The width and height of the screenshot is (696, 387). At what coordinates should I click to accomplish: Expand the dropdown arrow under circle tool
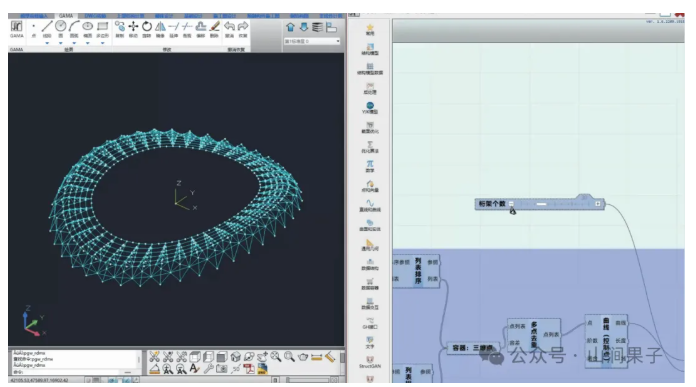[61, 43]
